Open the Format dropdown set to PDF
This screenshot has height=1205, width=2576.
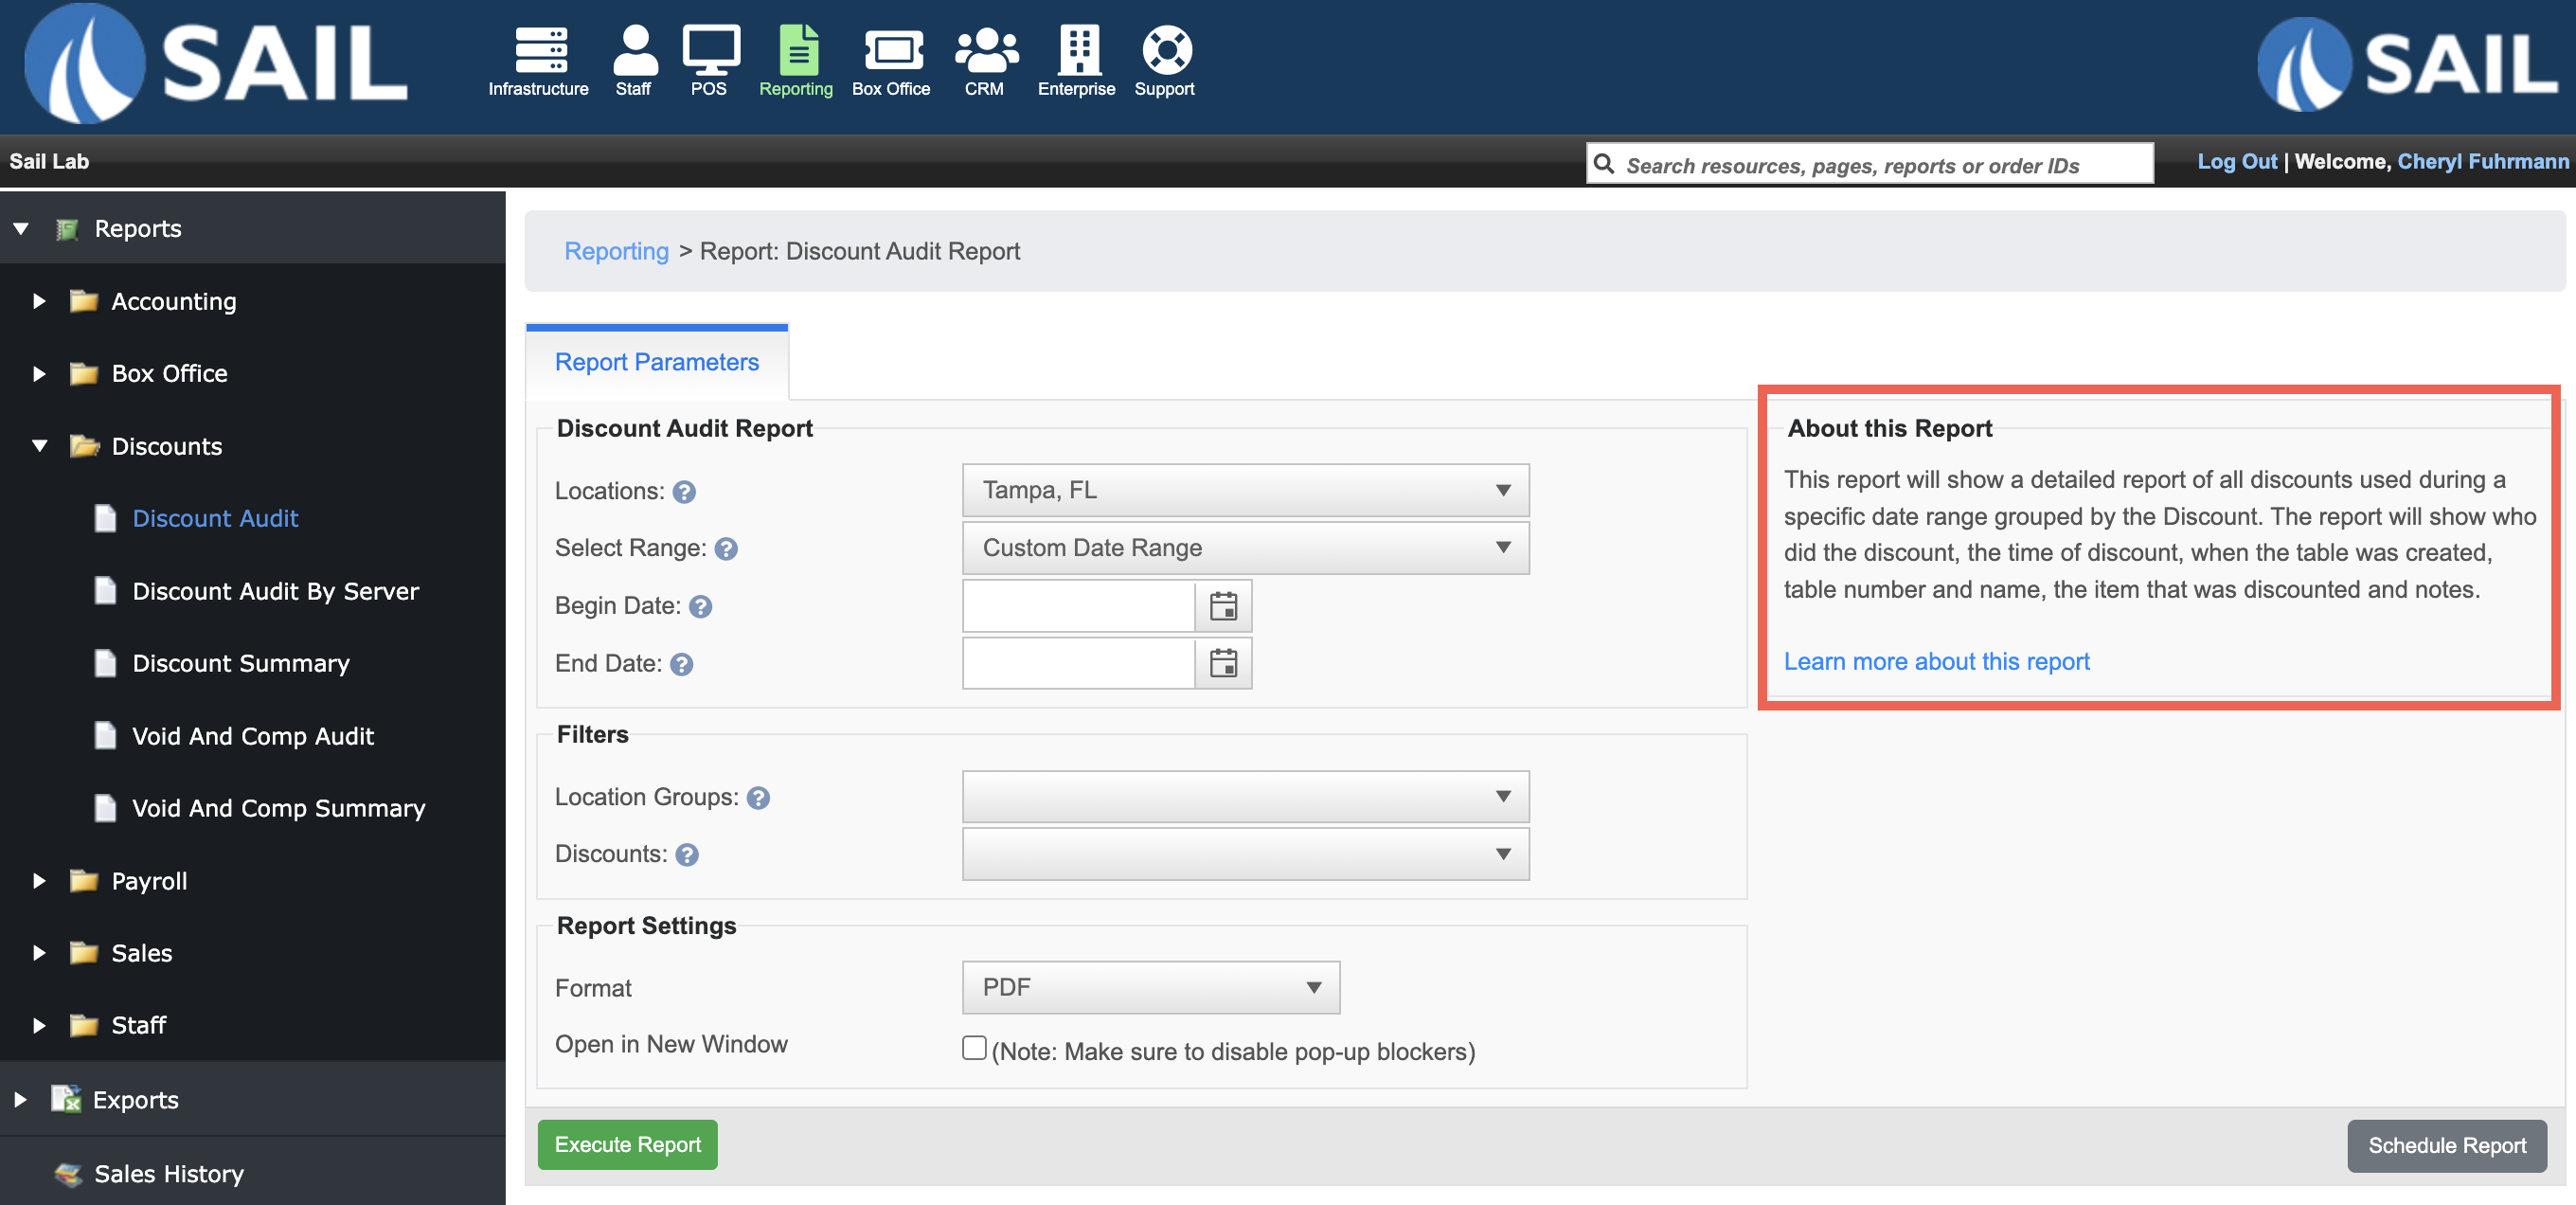(1150, 987)
